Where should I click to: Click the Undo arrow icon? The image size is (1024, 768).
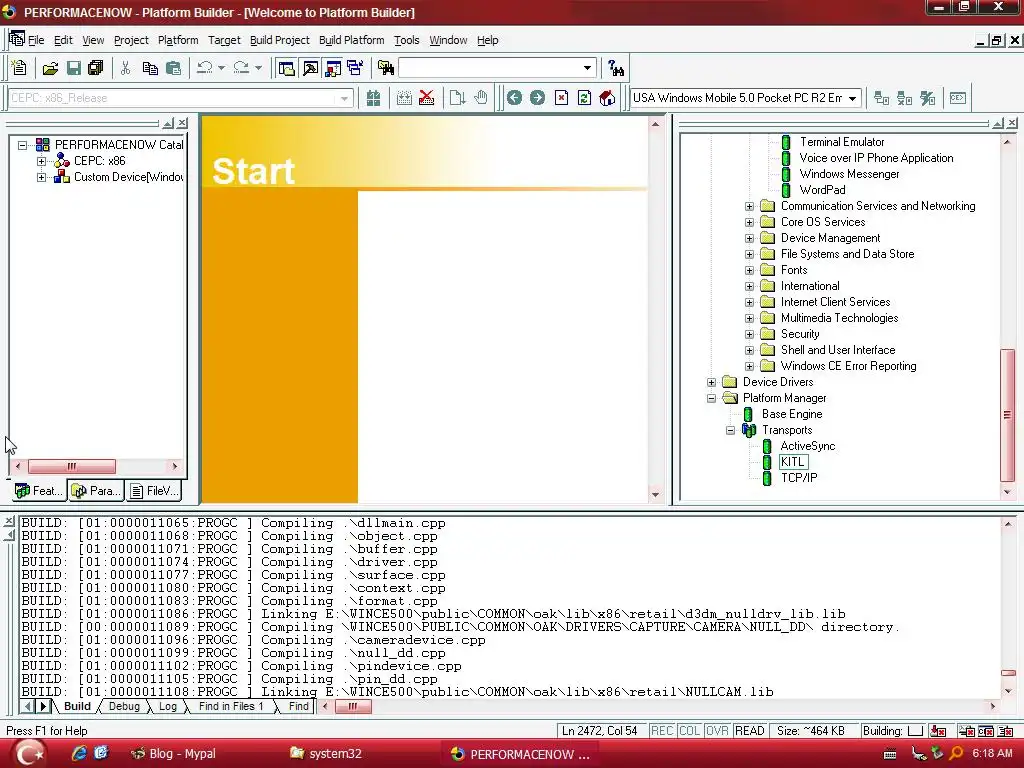(204, 68)
